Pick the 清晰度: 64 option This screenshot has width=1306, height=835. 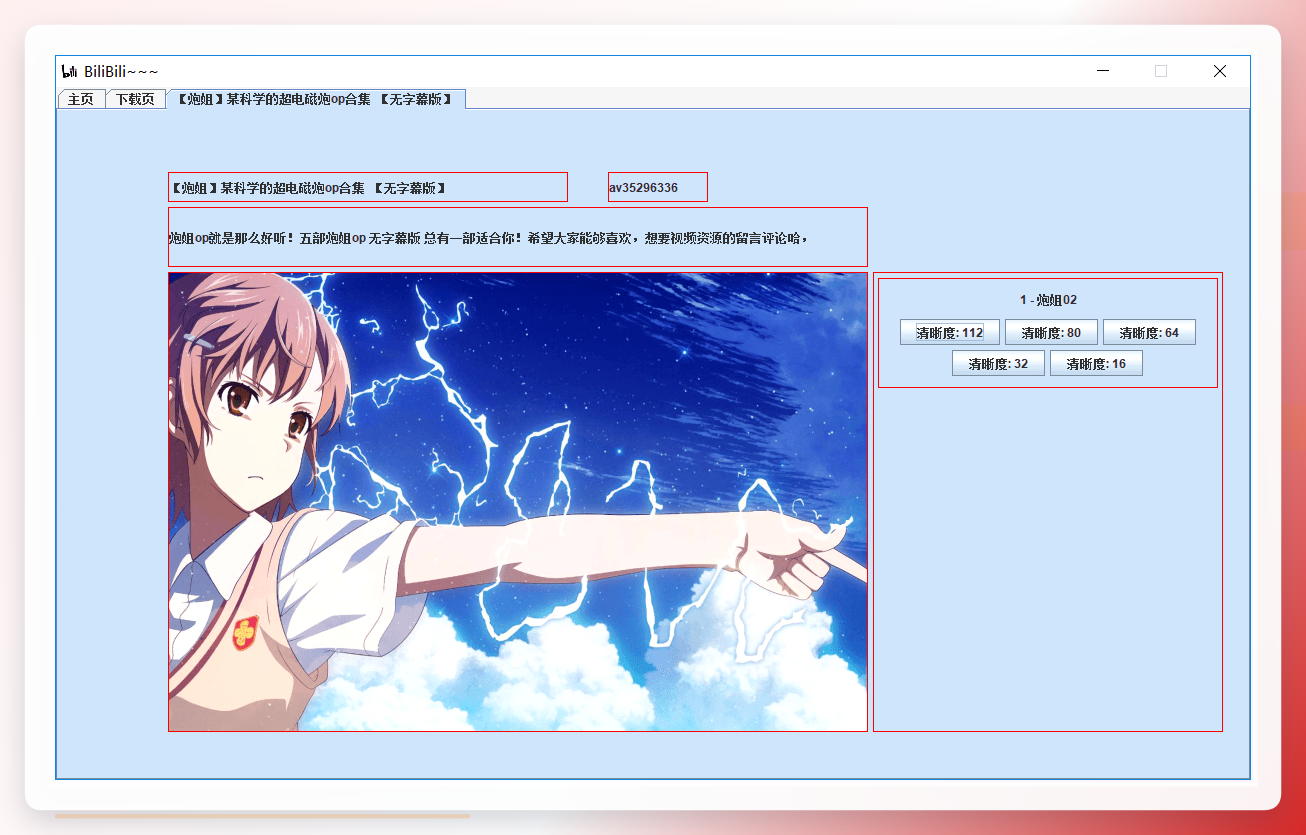click(1149, 333)
